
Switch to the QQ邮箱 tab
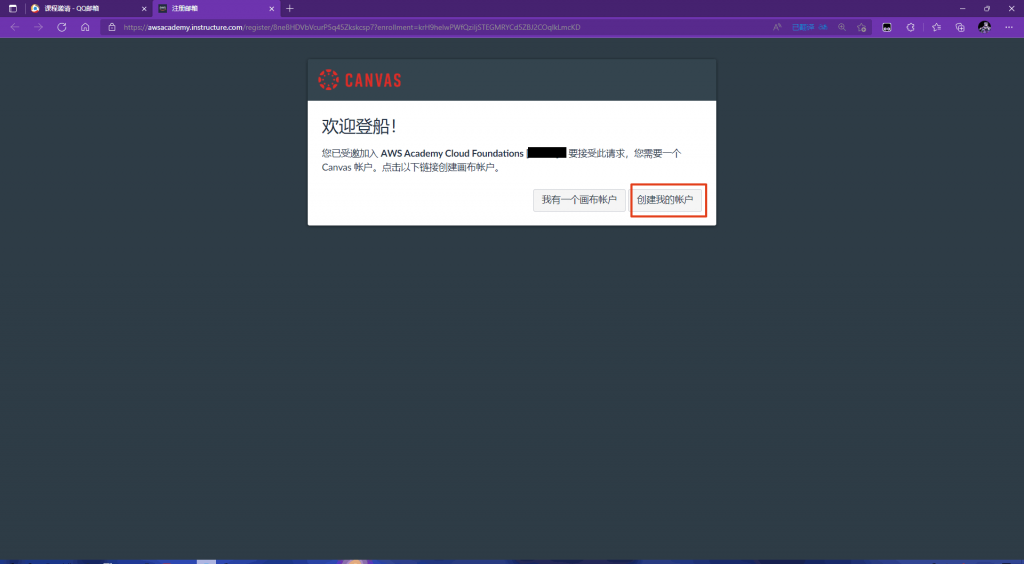coord(88,8)
